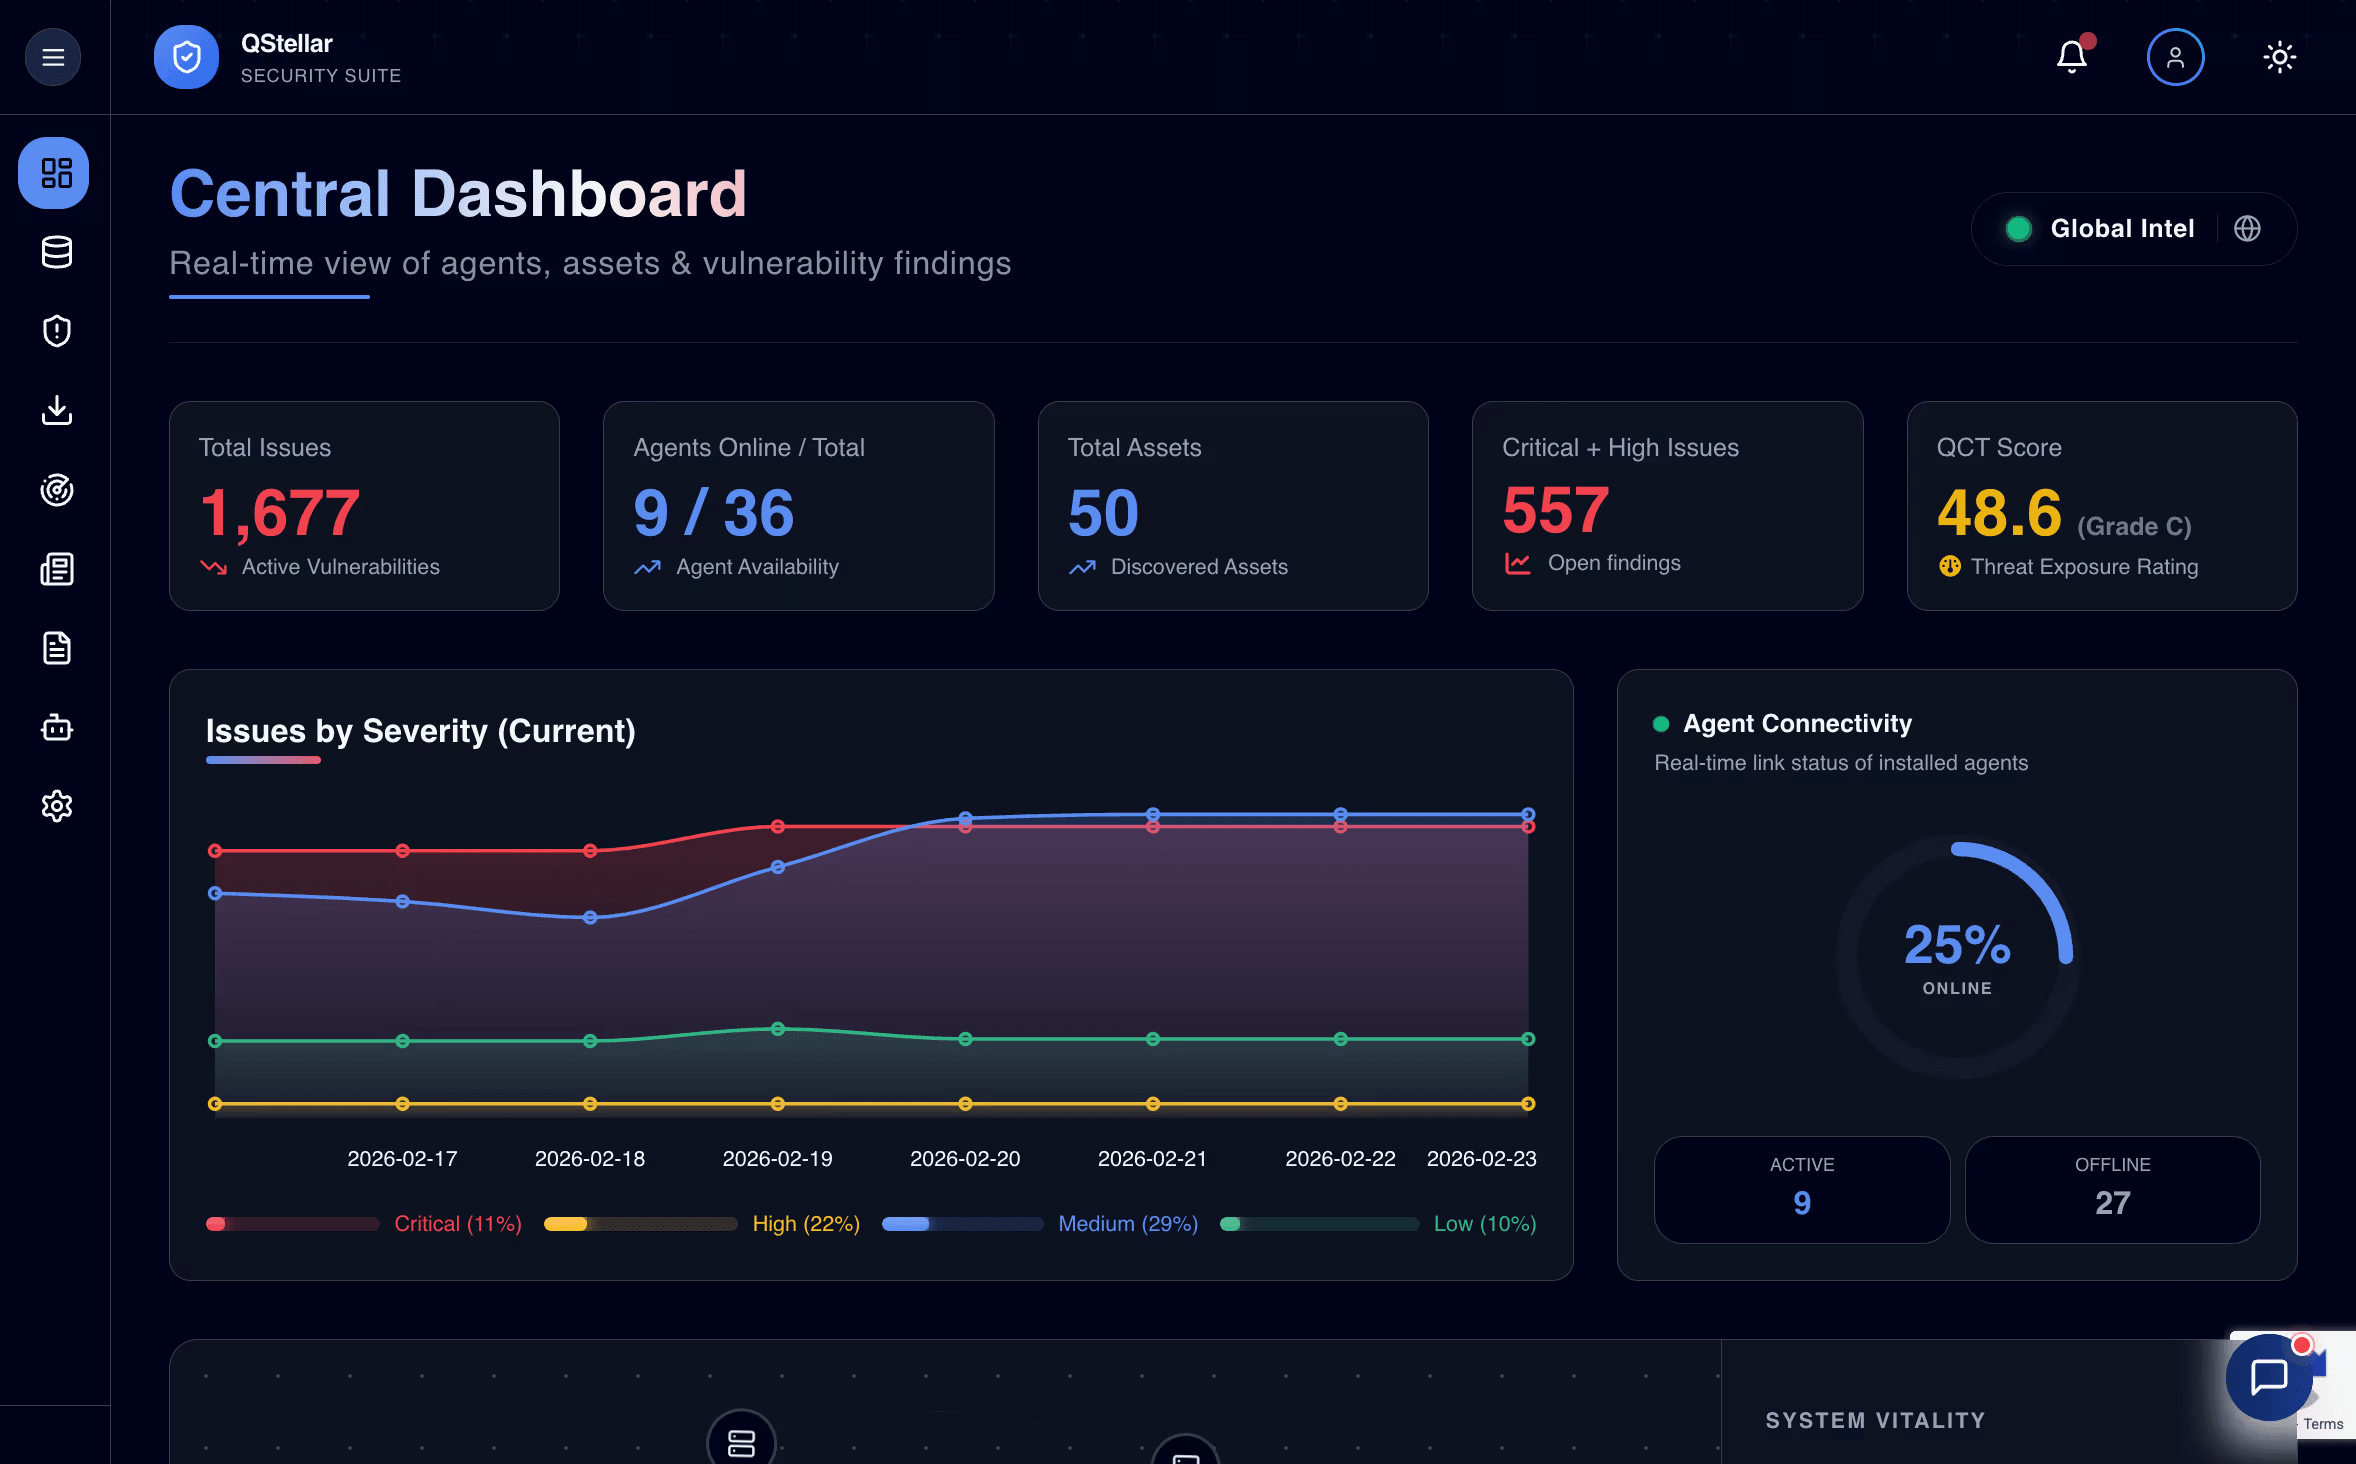Click the download sidebar icon
This screenshot has width=2356, height=1464.
56,410
